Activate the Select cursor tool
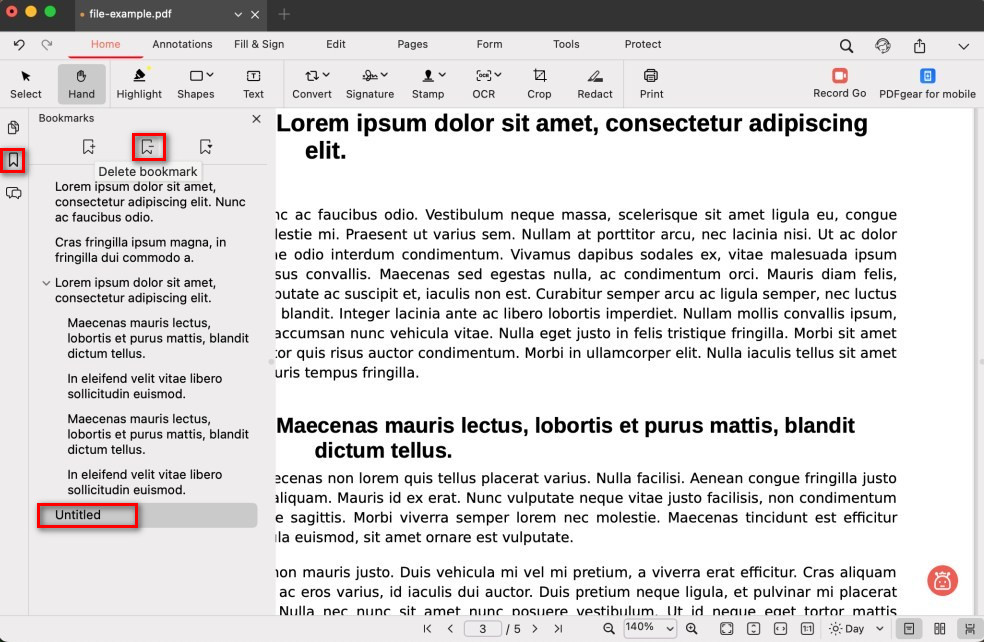This screenshot has height=642, width=984. 26,83
